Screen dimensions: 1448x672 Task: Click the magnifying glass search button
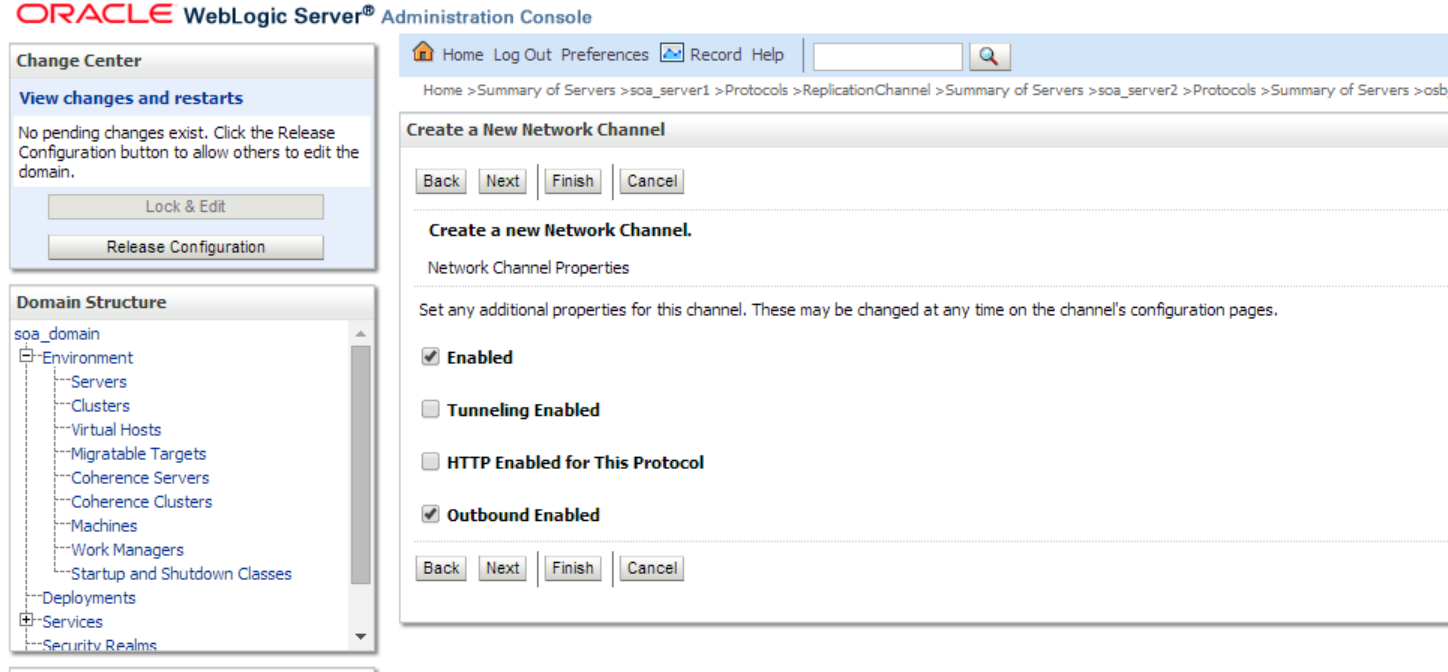click(x=989, y=56)
